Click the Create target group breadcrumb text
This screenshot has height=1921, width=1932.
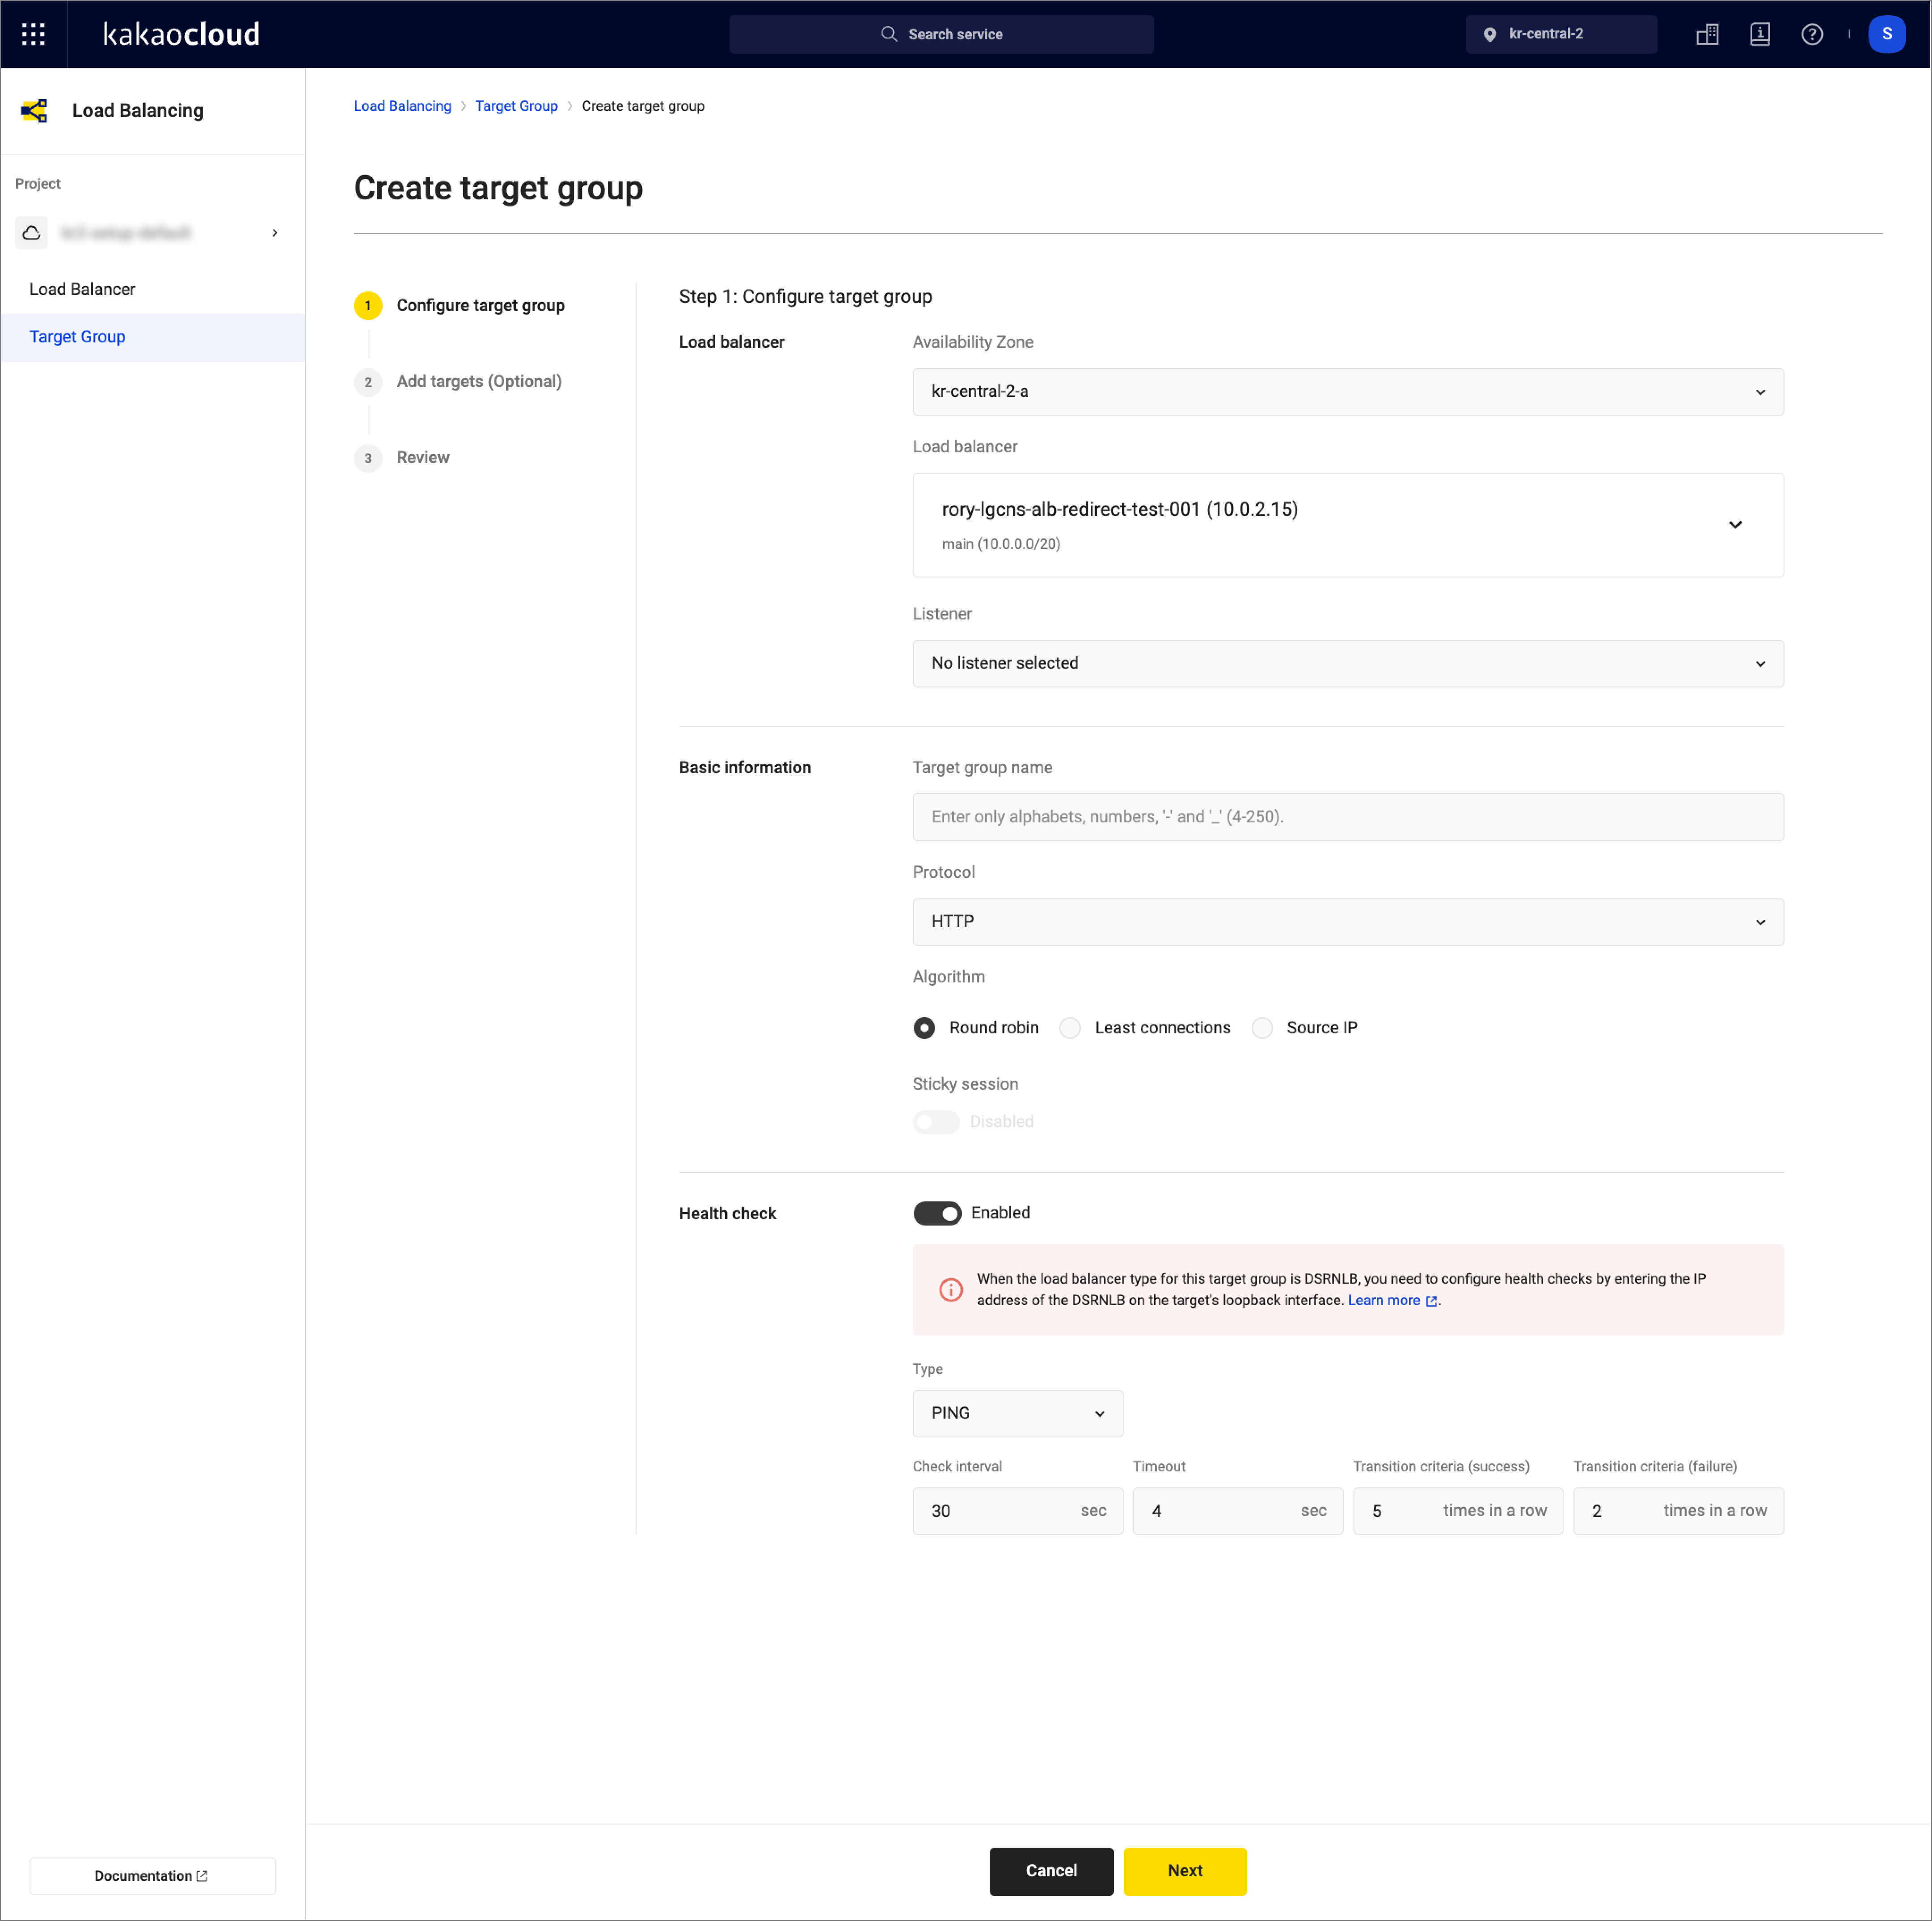point(643,106)
